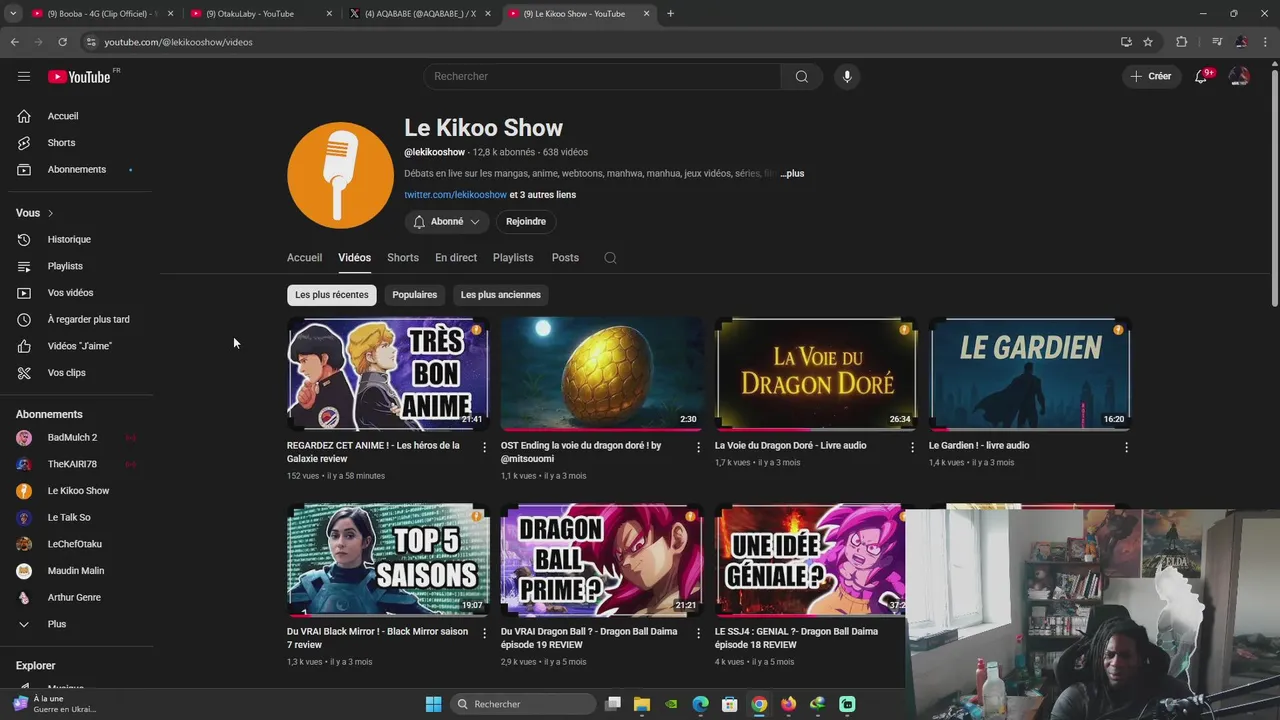Viewport: 1280px width, 720px height.
Task: Open the notifications bell
Action: point(1201,77)
